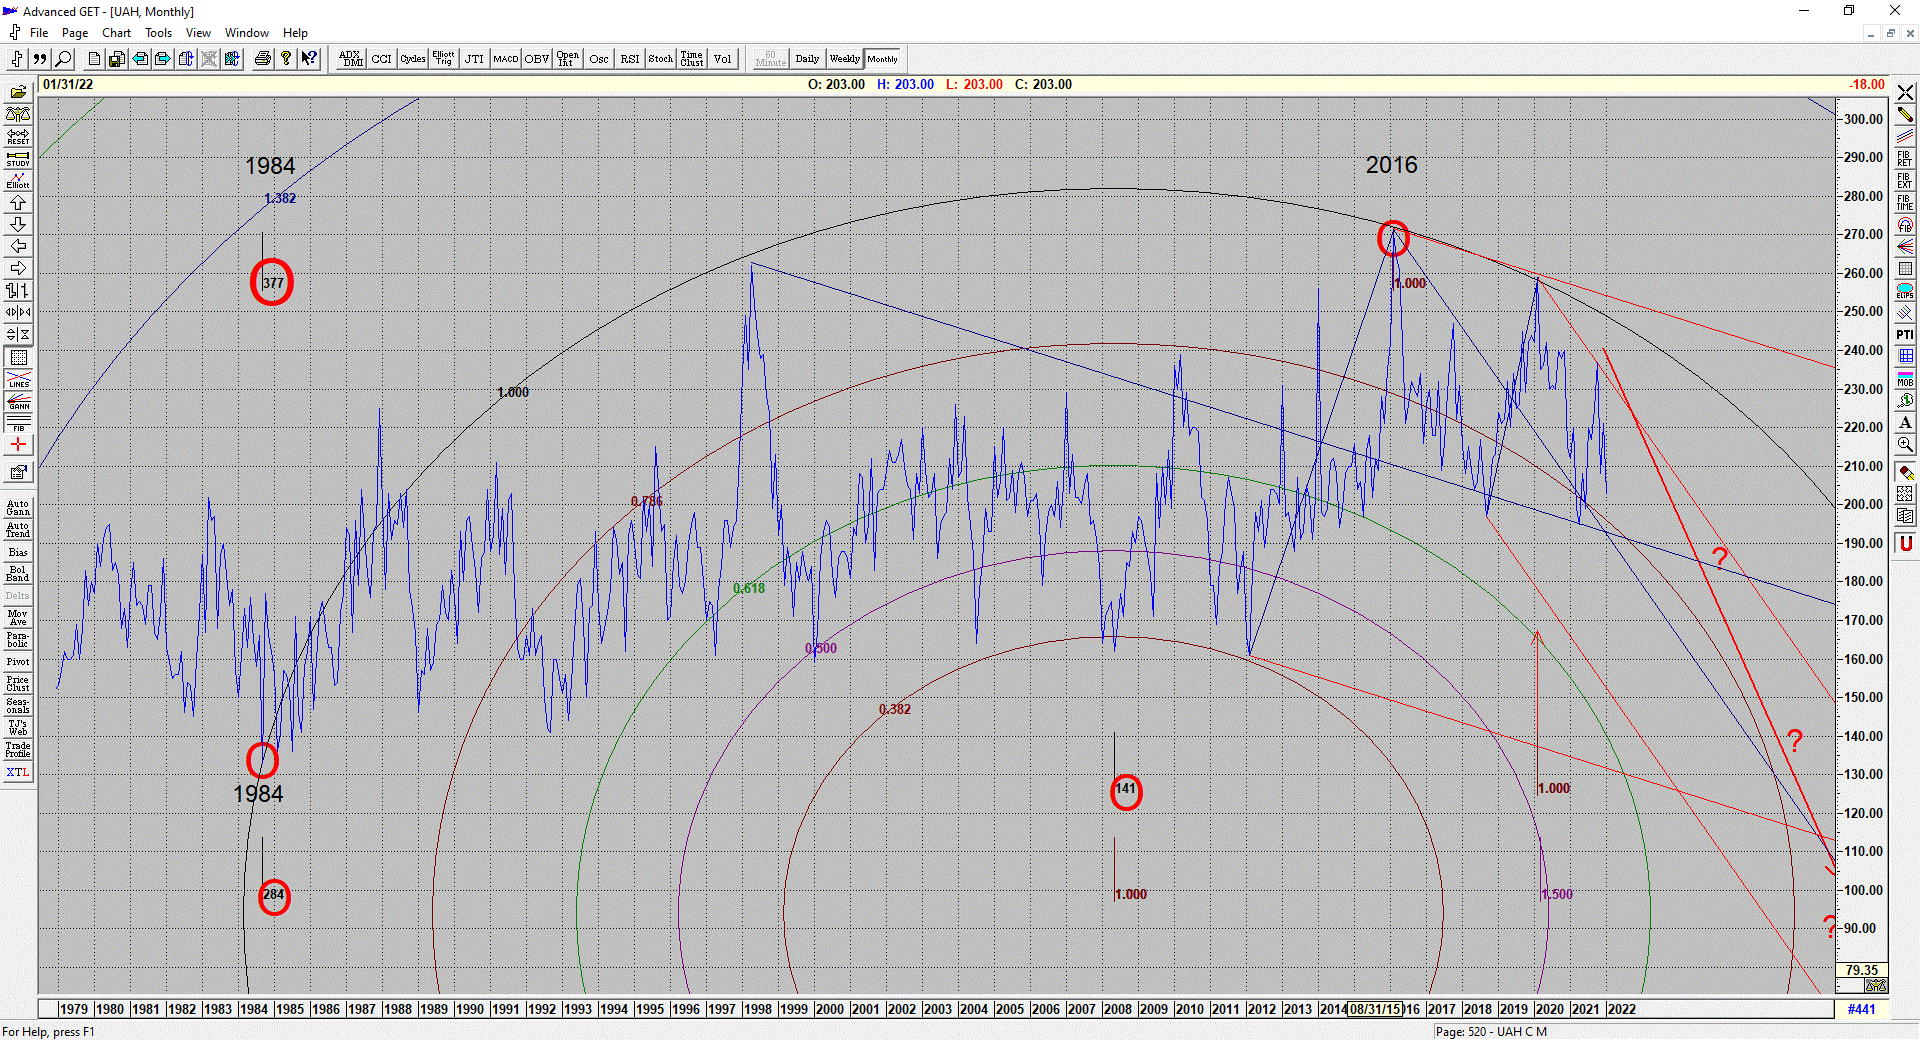Select the text annotation A tool
The height and width of the screenshot is (1040, 1920).
pyautogui.click(x=1904, y=423)
